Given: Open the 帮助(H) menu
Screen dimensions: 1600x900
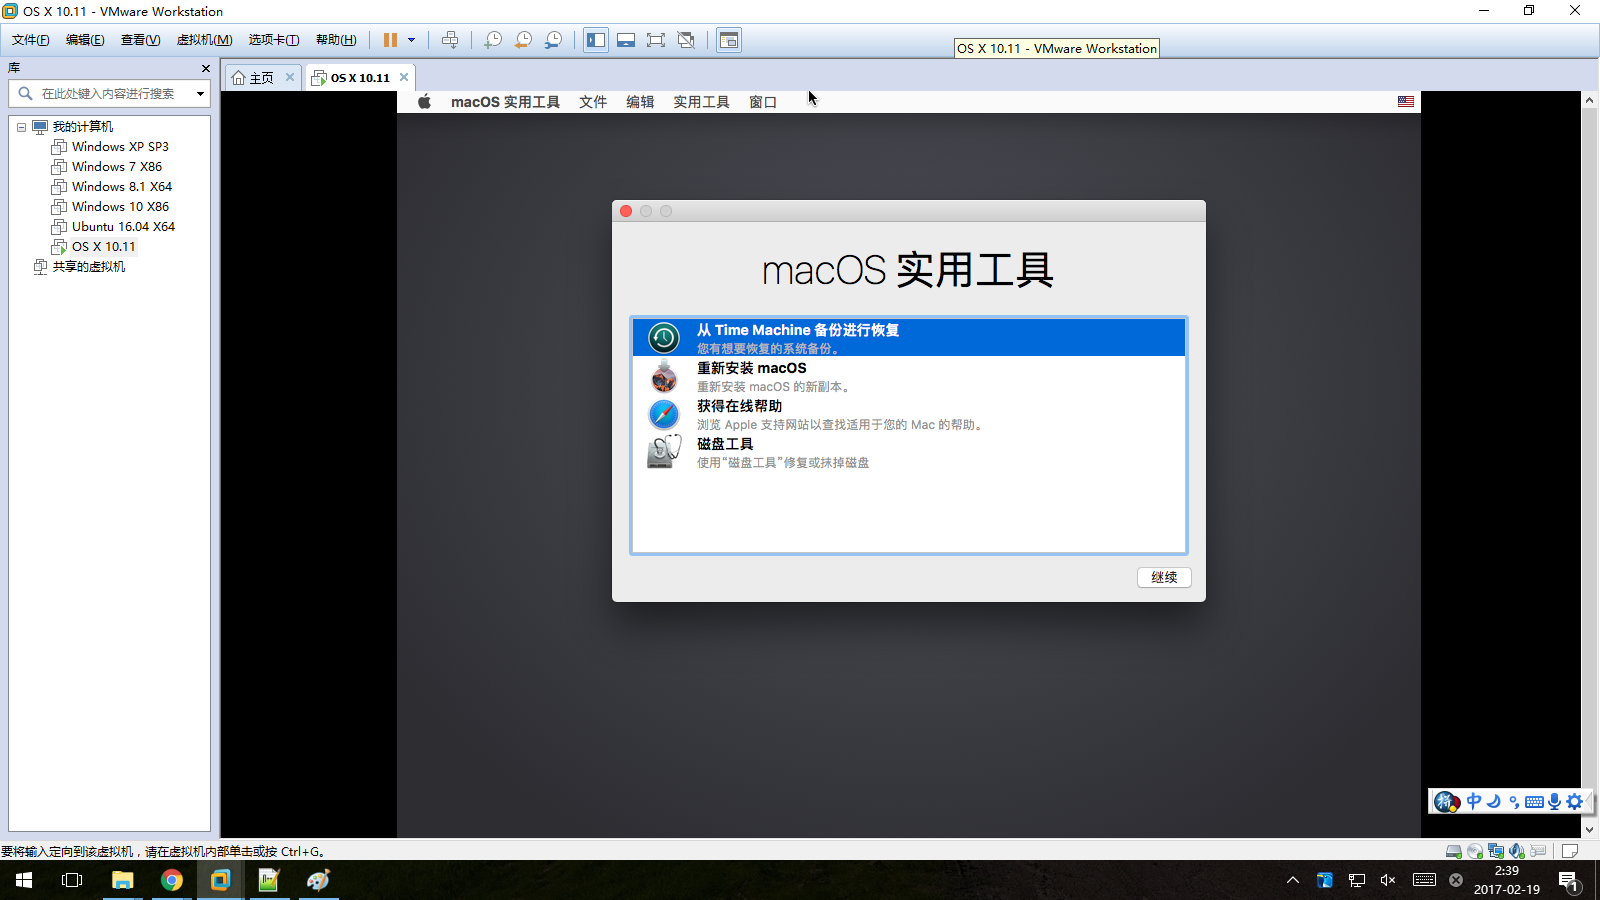Looking at the screenshot, I should (336, 40).
